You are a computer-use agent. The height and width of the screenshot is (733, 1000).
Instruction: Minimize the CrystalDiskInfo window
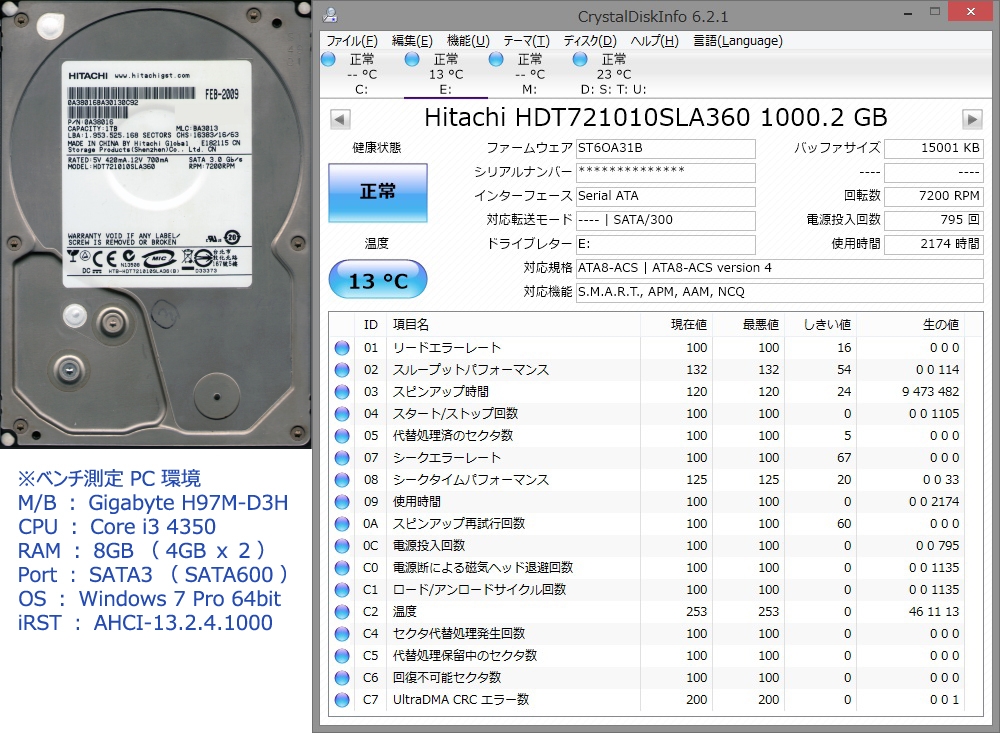coord(908,13)
